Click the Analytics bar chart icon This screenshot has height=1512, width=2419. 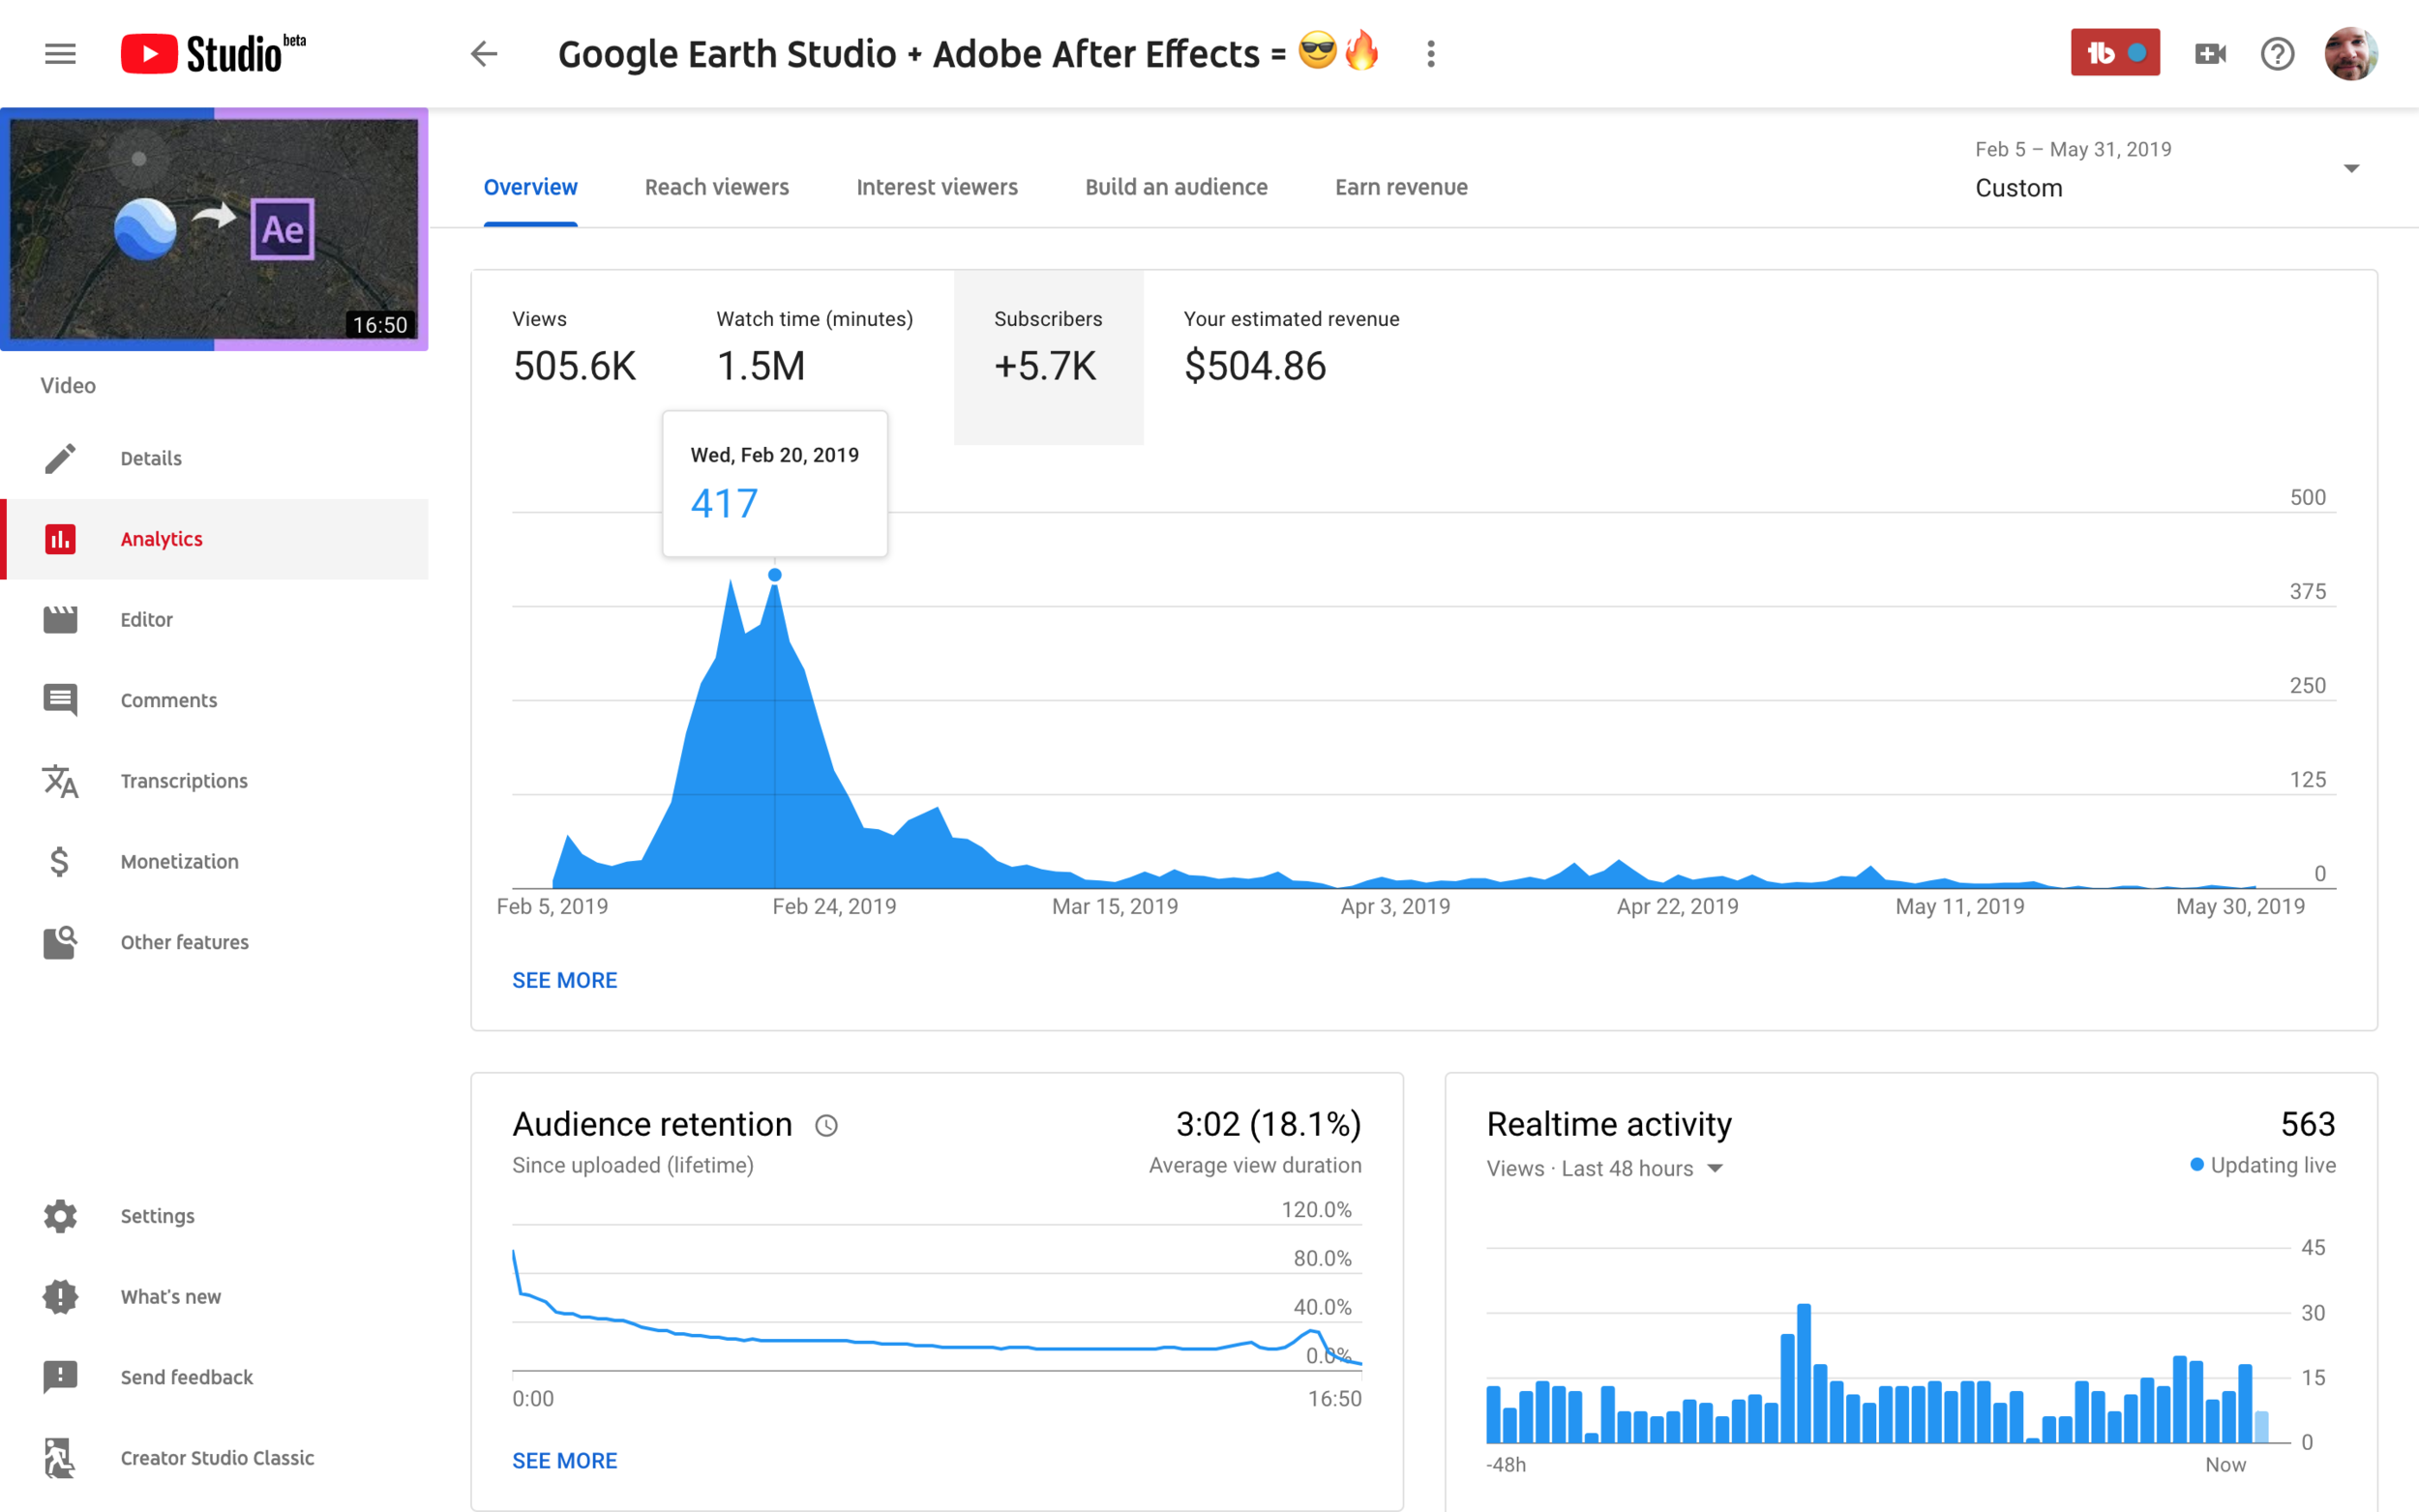click(60, 539)
